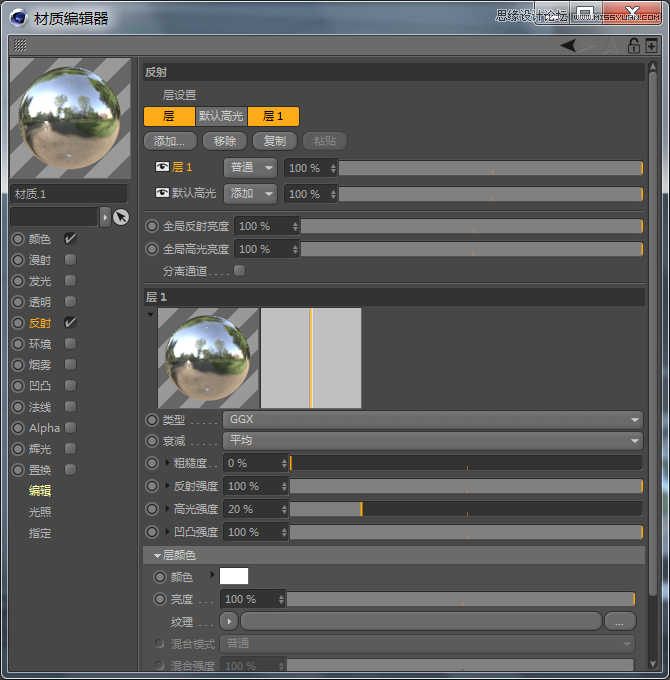Click the texture browse ellipsis button

(x=620, y=621)
